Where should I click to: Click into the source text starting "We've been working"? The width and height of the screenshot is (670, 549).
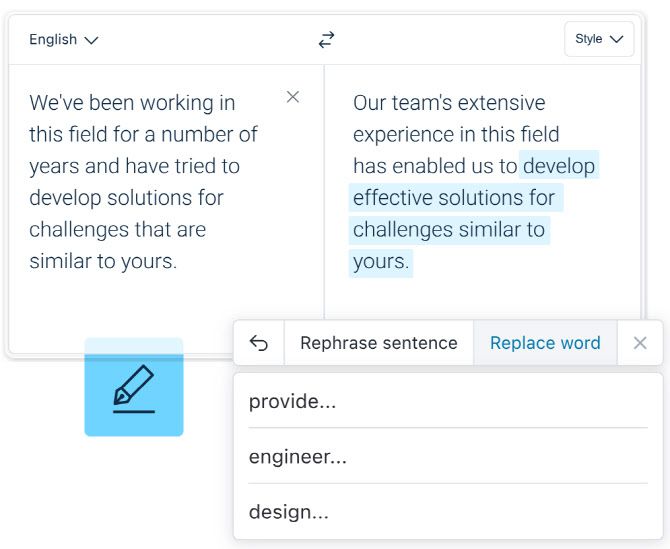140,182
